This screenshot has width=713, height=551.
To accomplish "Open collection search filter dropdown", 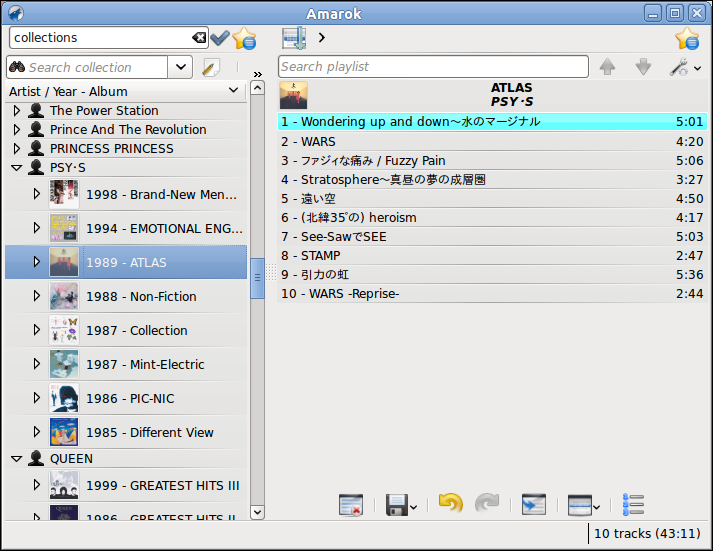I will (x=180, y=67).
